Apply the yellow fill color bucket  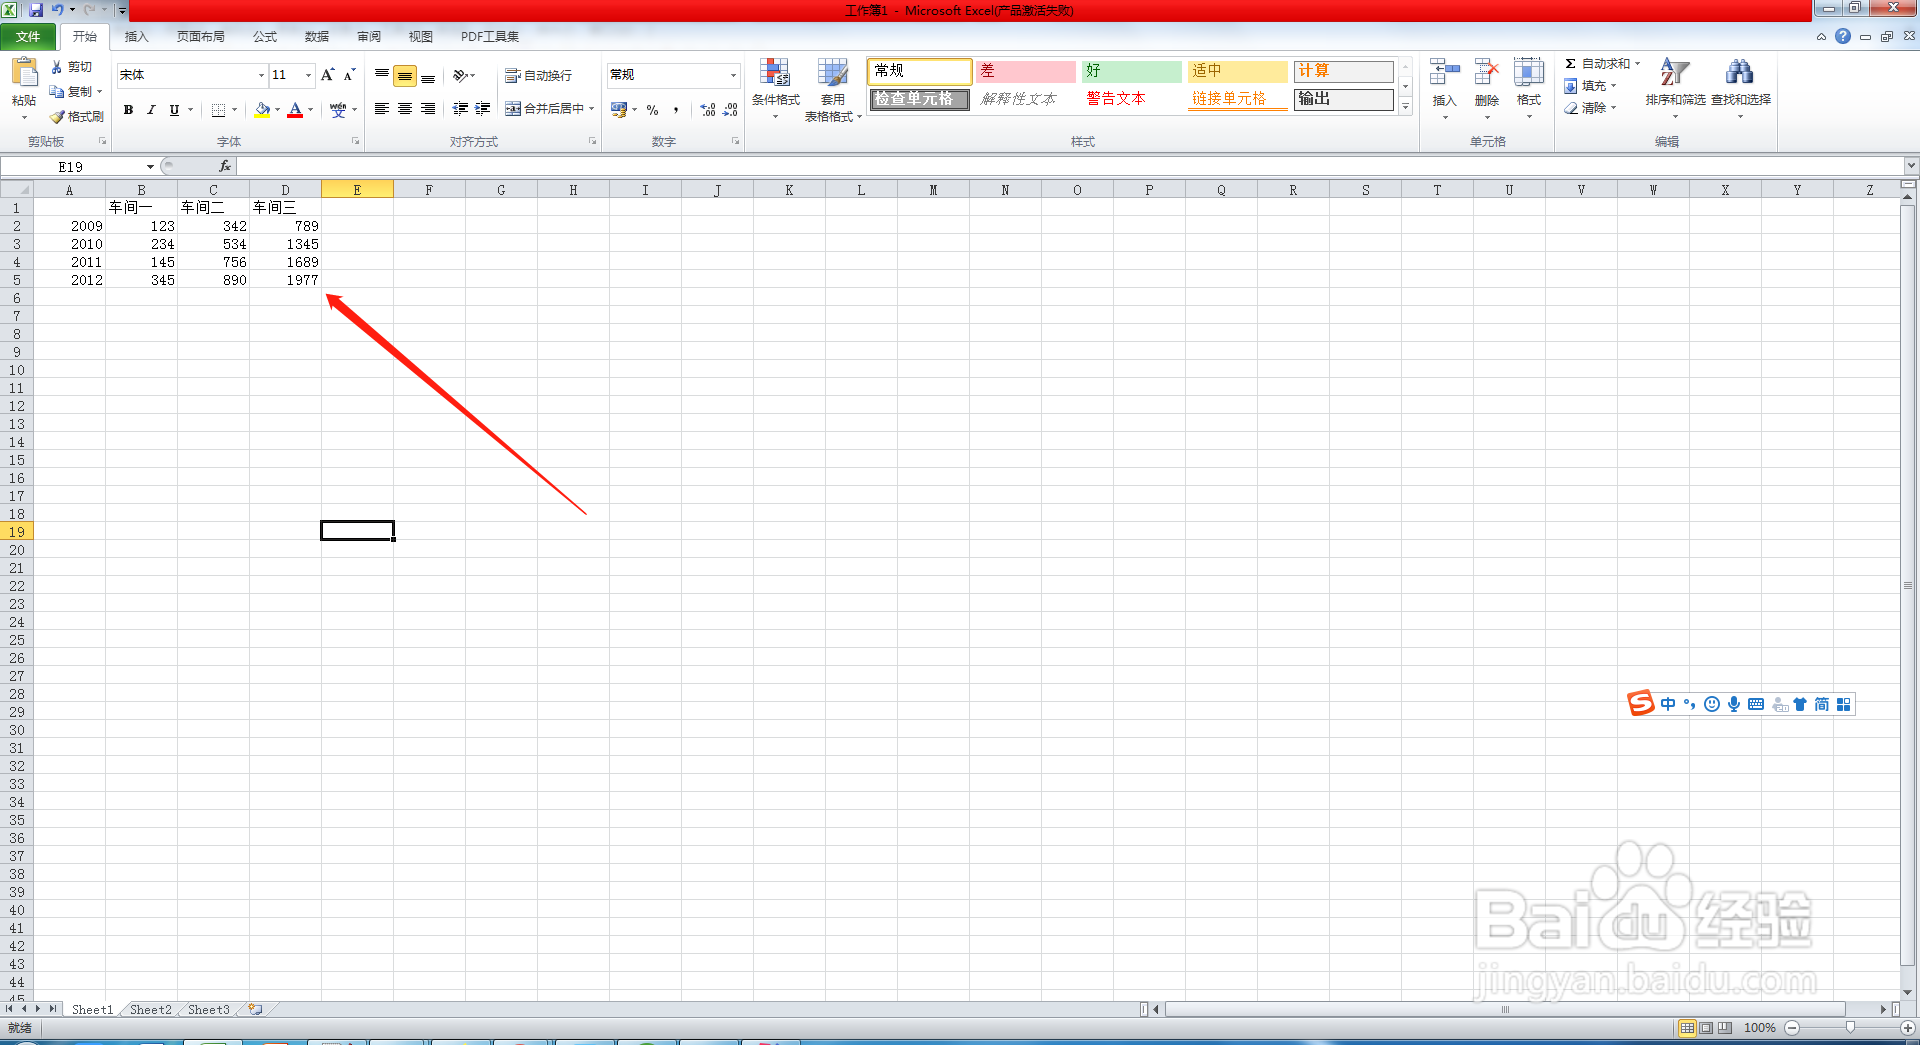(x=262, y=110)
